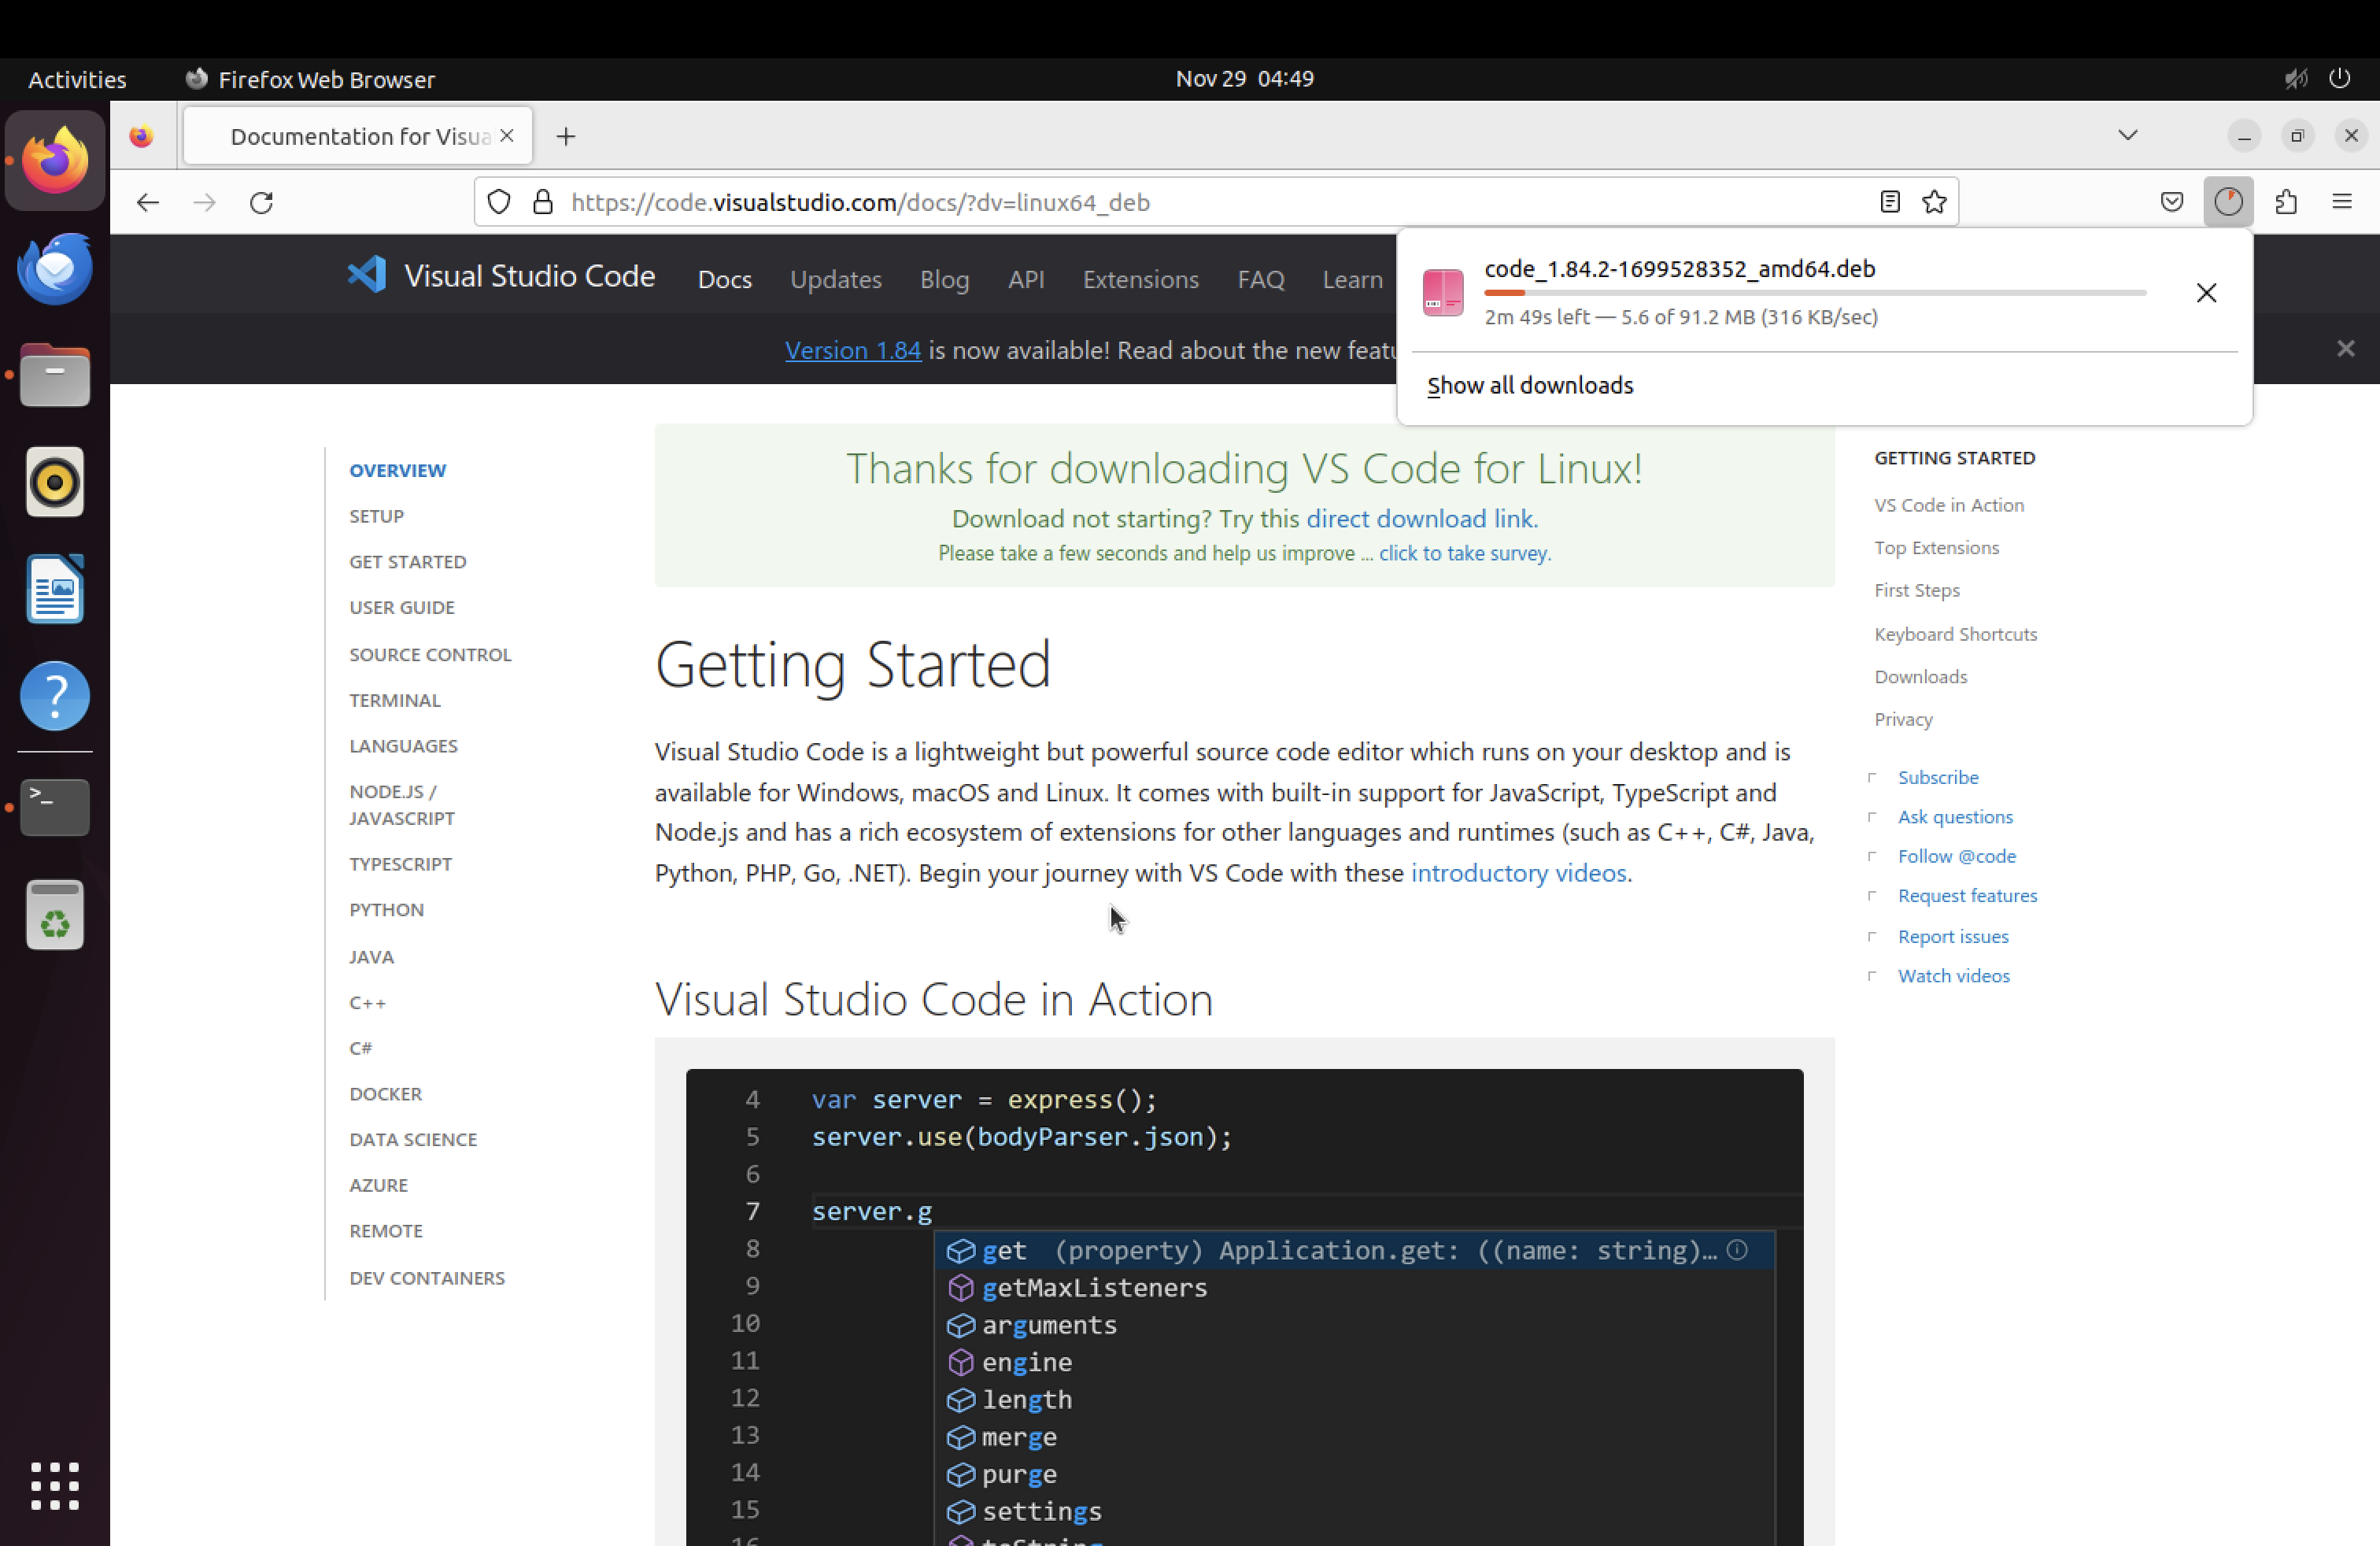
Task: Click the URL address field
Action: coord(1215,202)
